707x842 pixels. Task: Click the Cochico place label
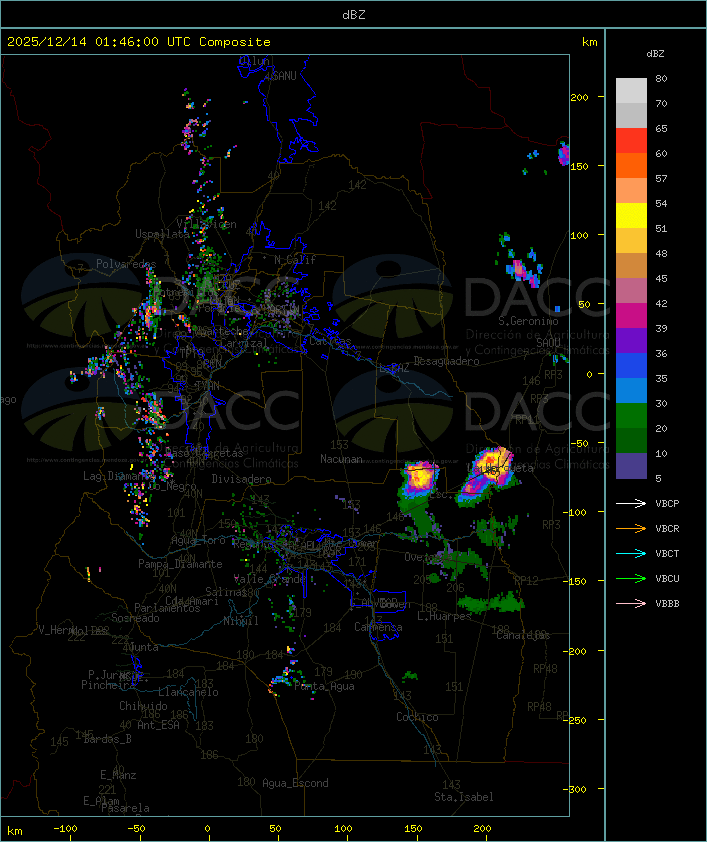coord(417,717)
